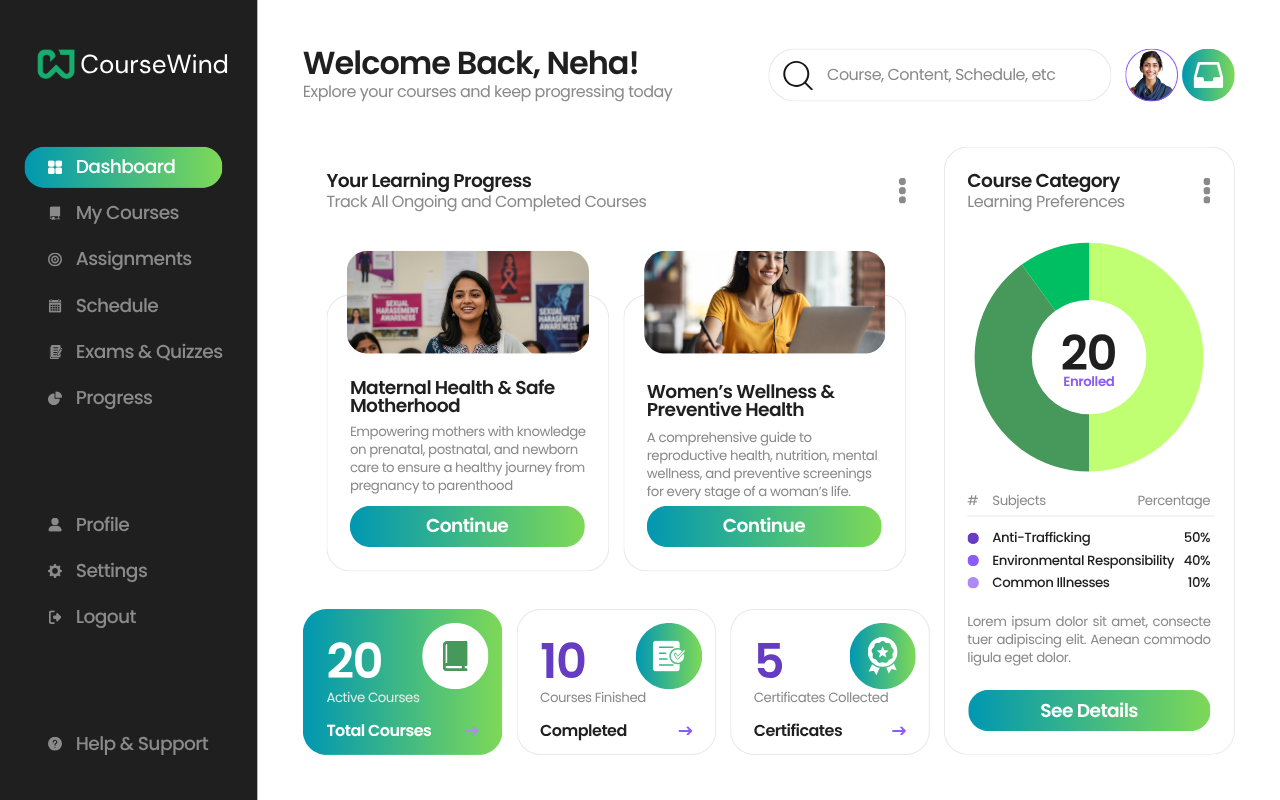Open My Courses in sidebar
Viewport: 1280px width, 800px height.
[127, 213]
